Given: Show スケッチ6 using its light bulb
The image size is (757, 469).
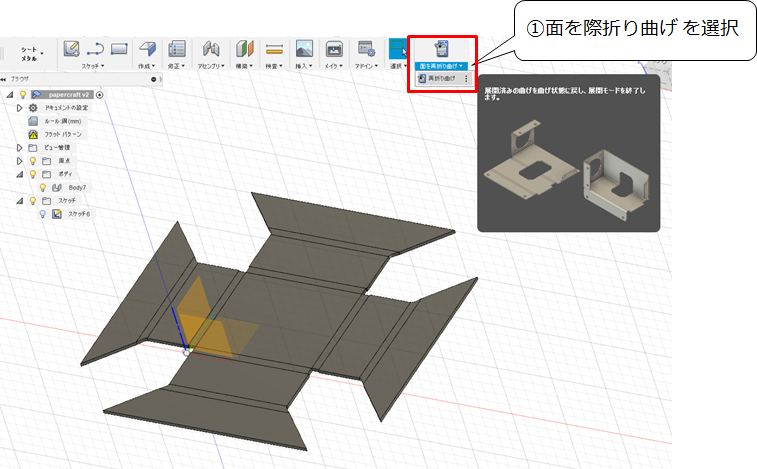Looking at the screenshot, I should [x=43, y=213].
